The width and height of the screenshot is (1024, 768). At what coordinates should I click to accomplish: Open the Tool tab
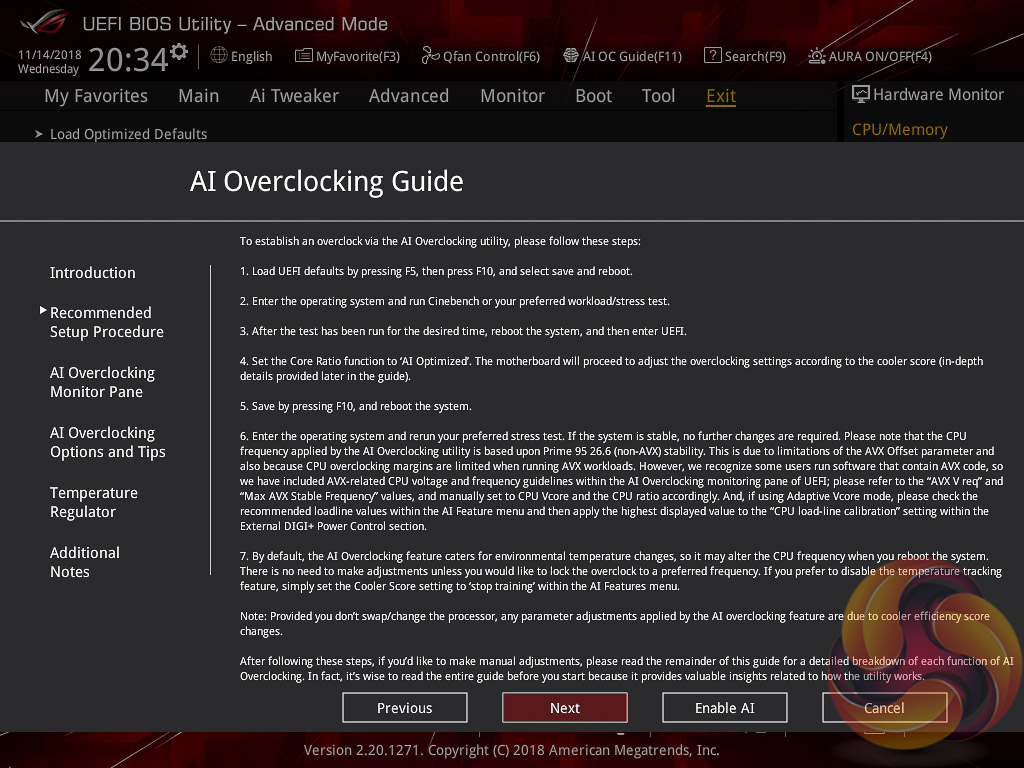[658, 96]
